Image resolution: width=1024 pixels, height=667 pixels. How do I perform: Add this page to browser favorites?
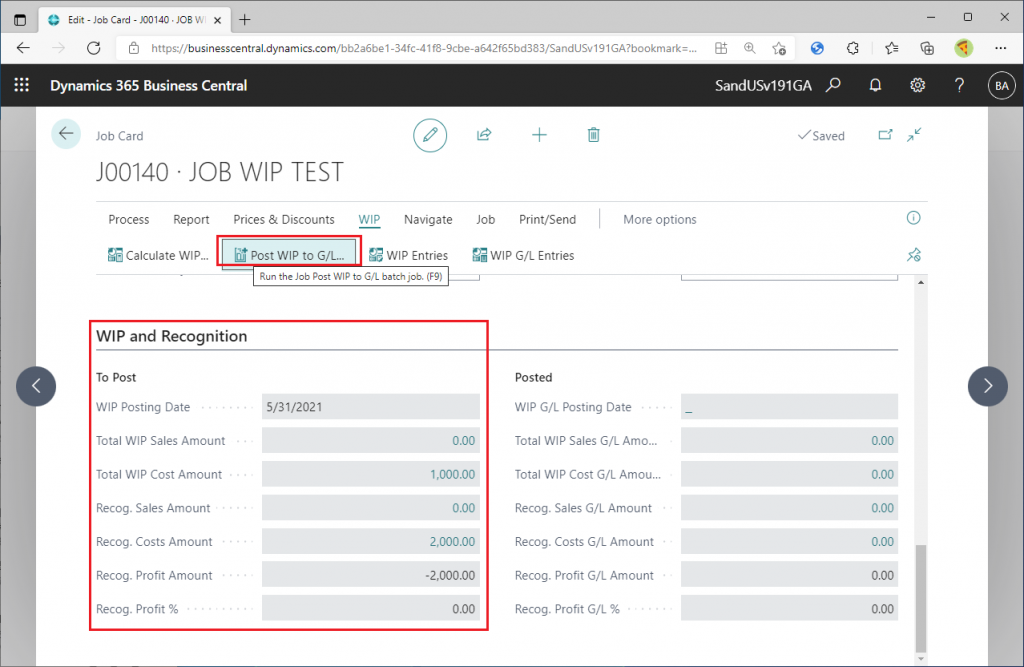(778, 48)
